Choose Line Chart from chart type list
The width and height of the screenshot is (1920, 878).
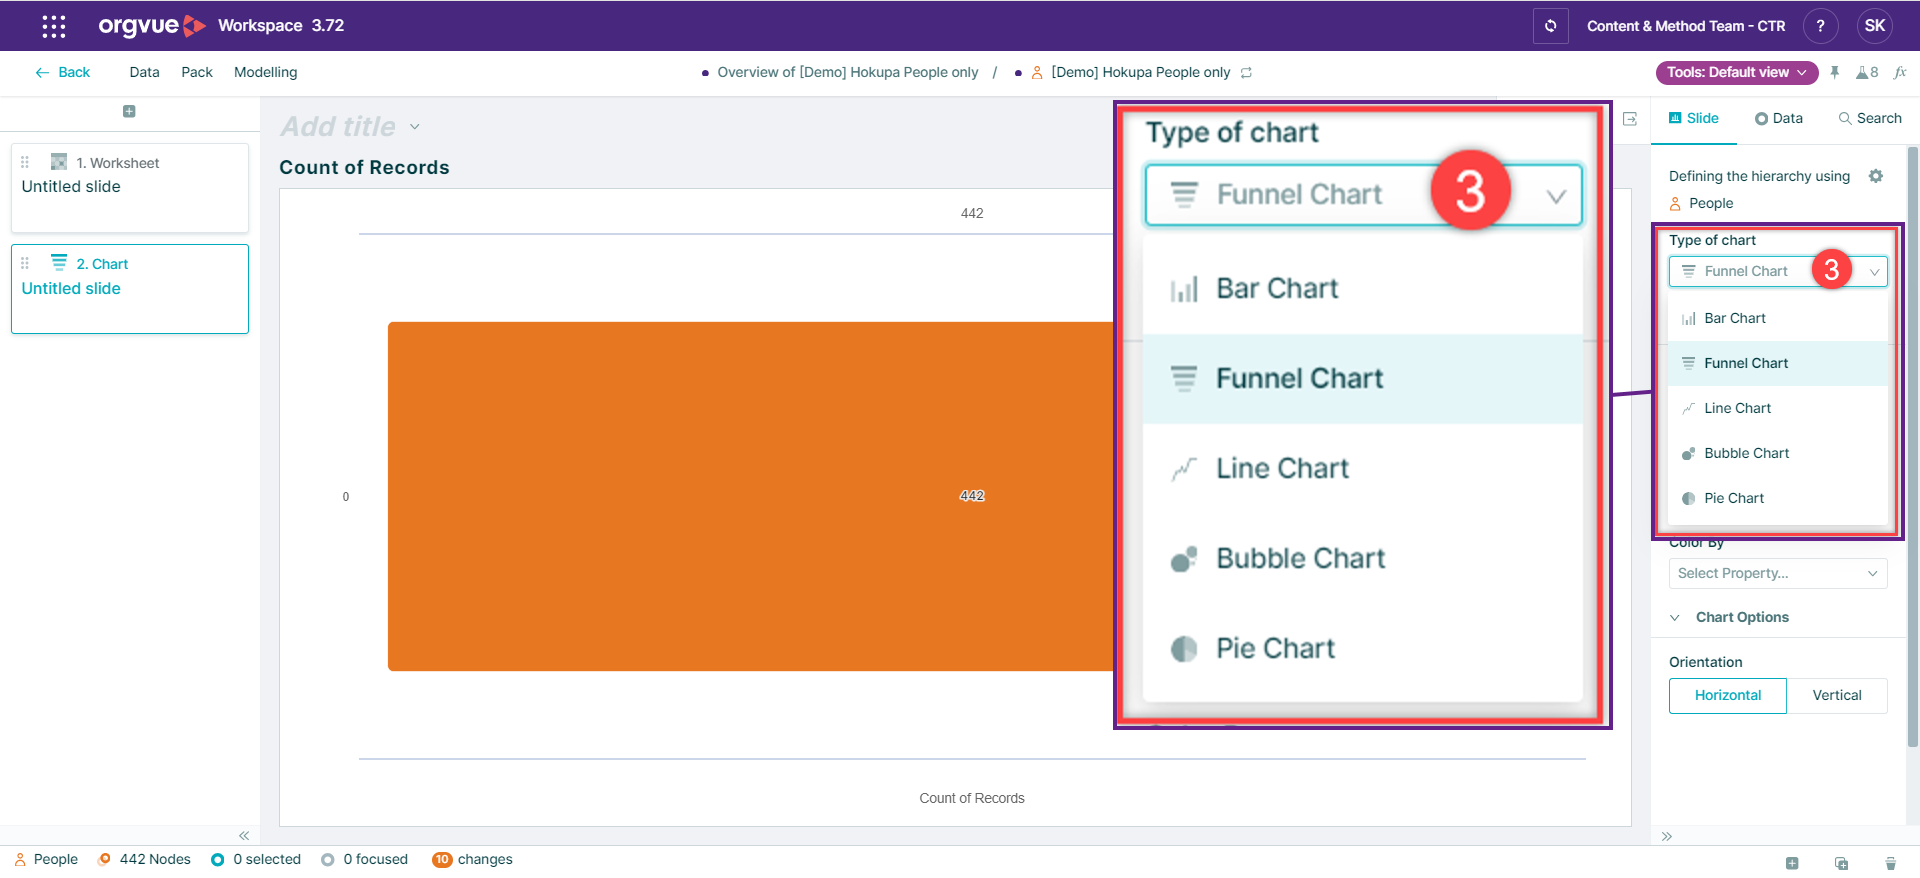[x=1778, y=408]
